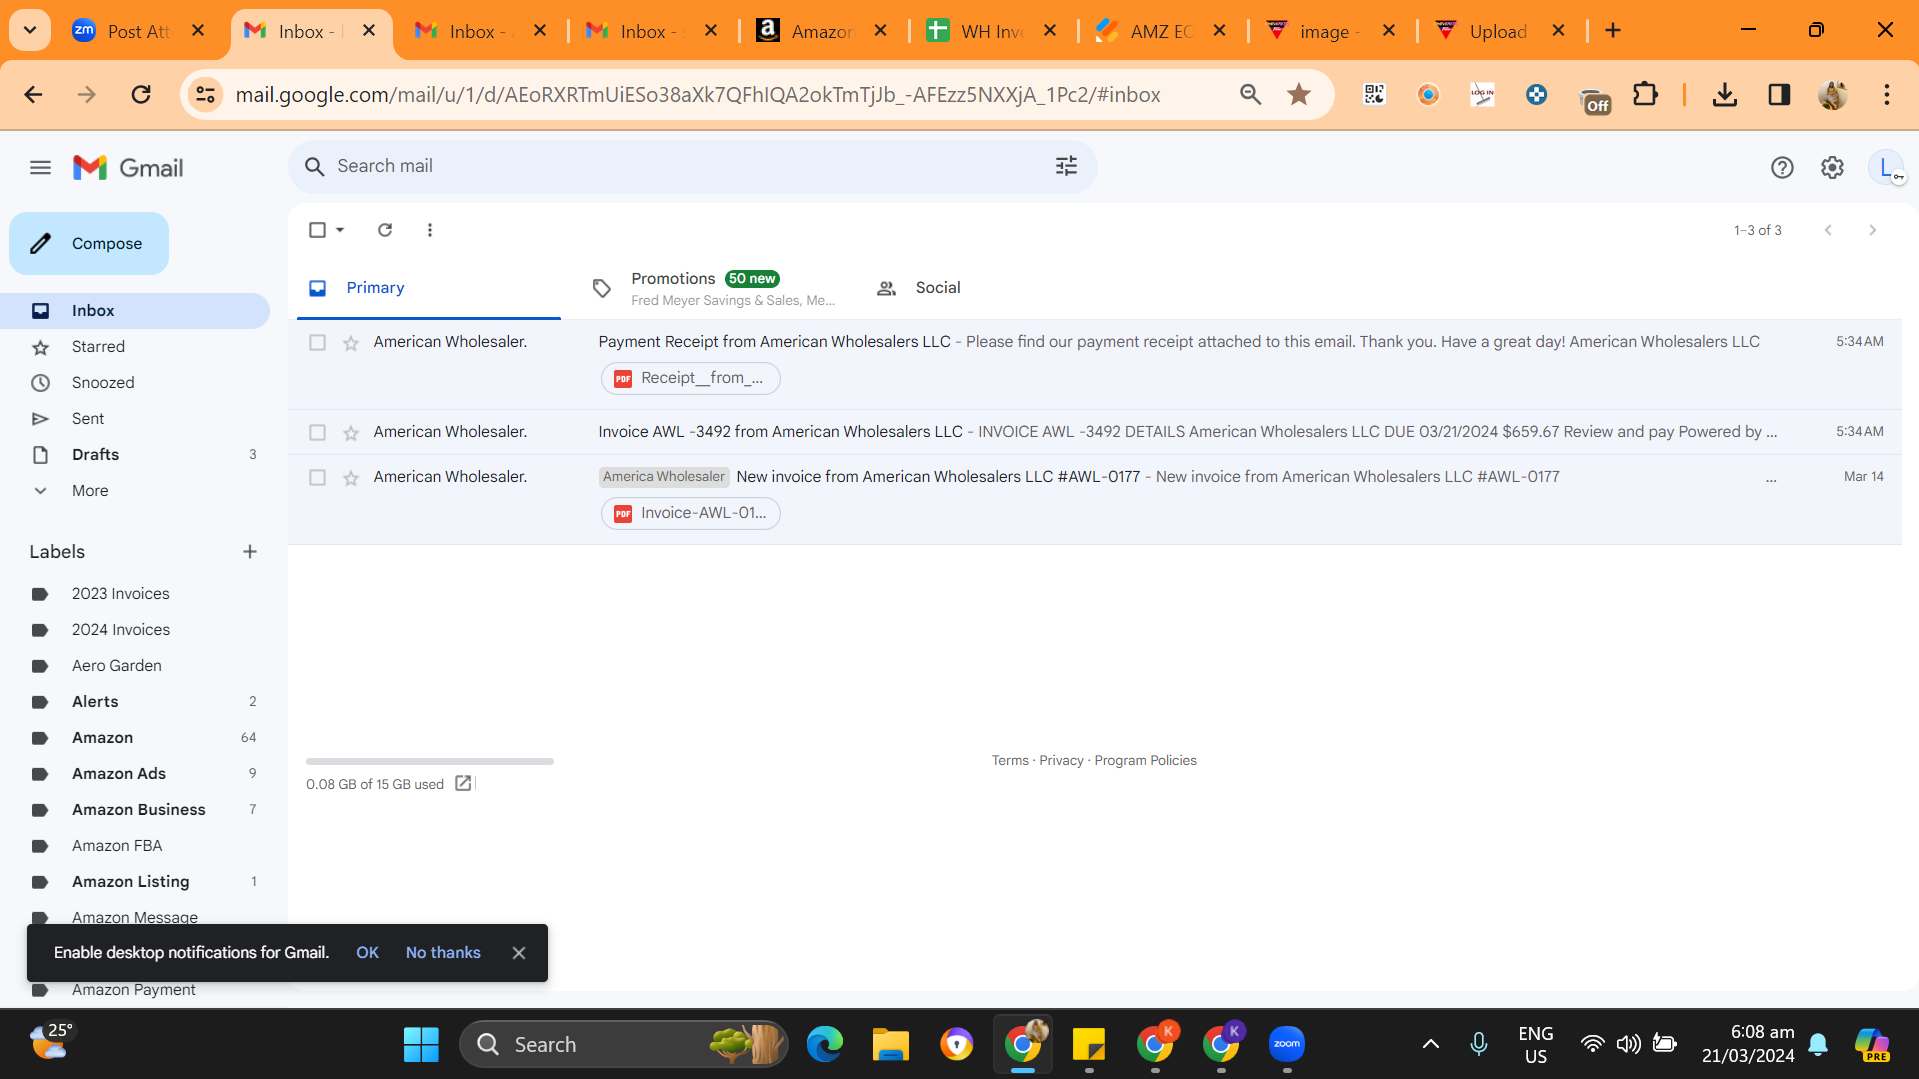The image size is (1919, 1079).
Task: Click the storage usage progress bar
Action: coord(430,761)
